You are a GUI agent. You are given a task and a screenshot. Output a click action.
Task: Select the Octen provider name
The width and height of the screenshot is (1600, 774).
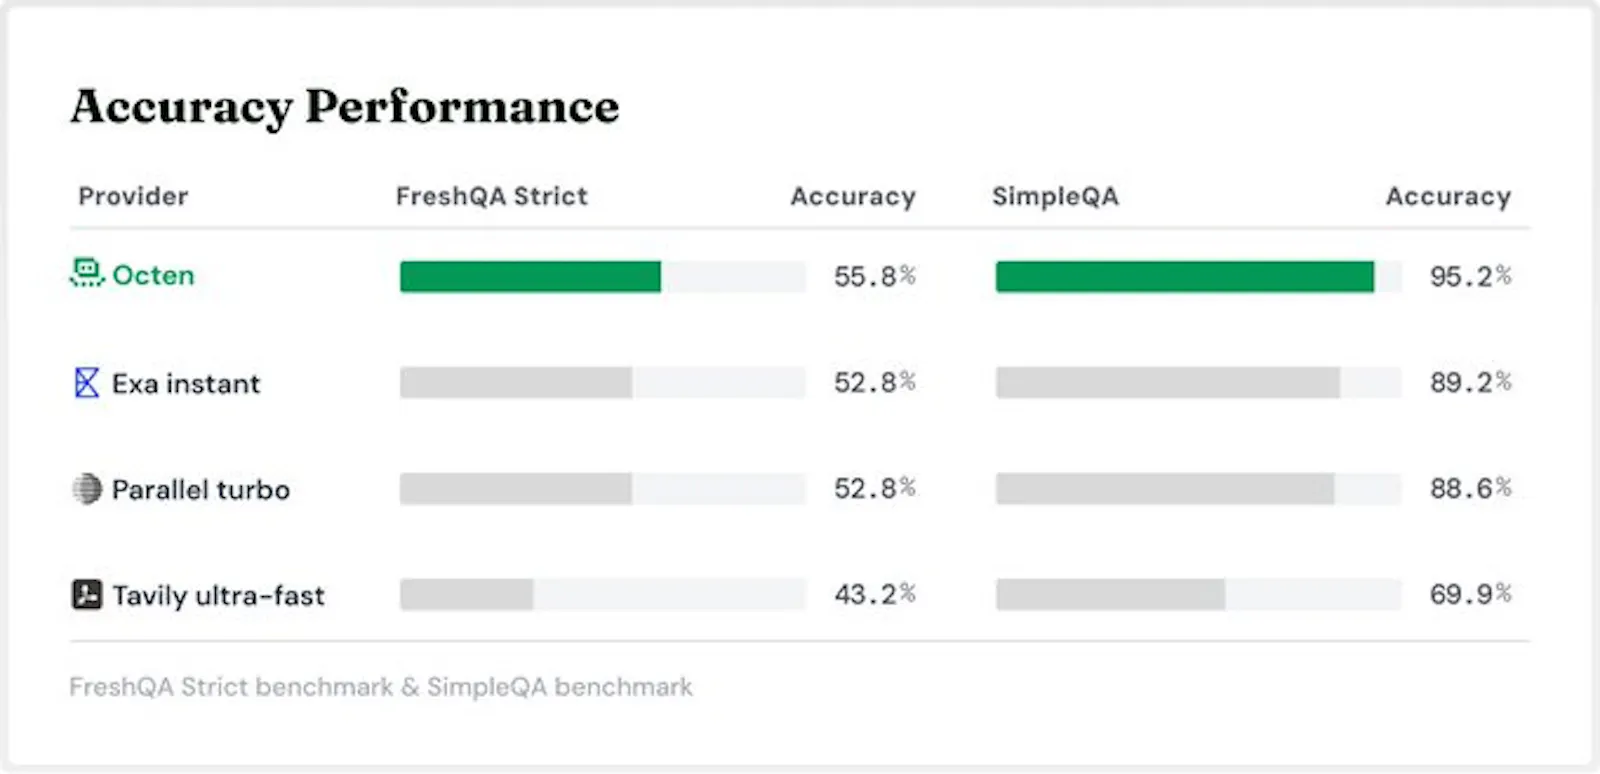[153, 275]
